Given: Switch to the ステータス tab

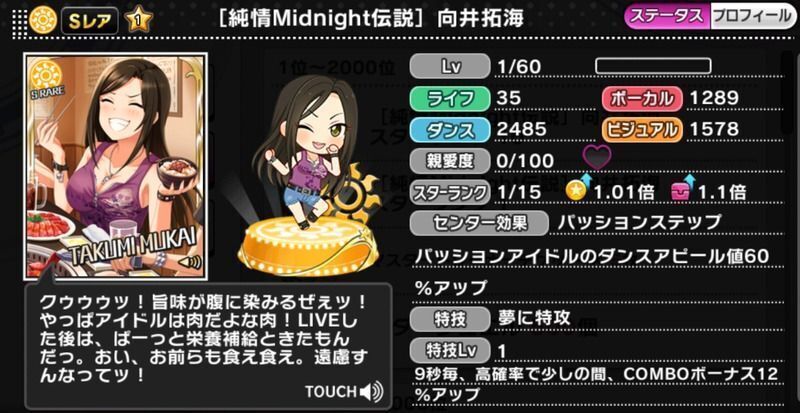Looking at the screenshot, I should tap(667, 17).
